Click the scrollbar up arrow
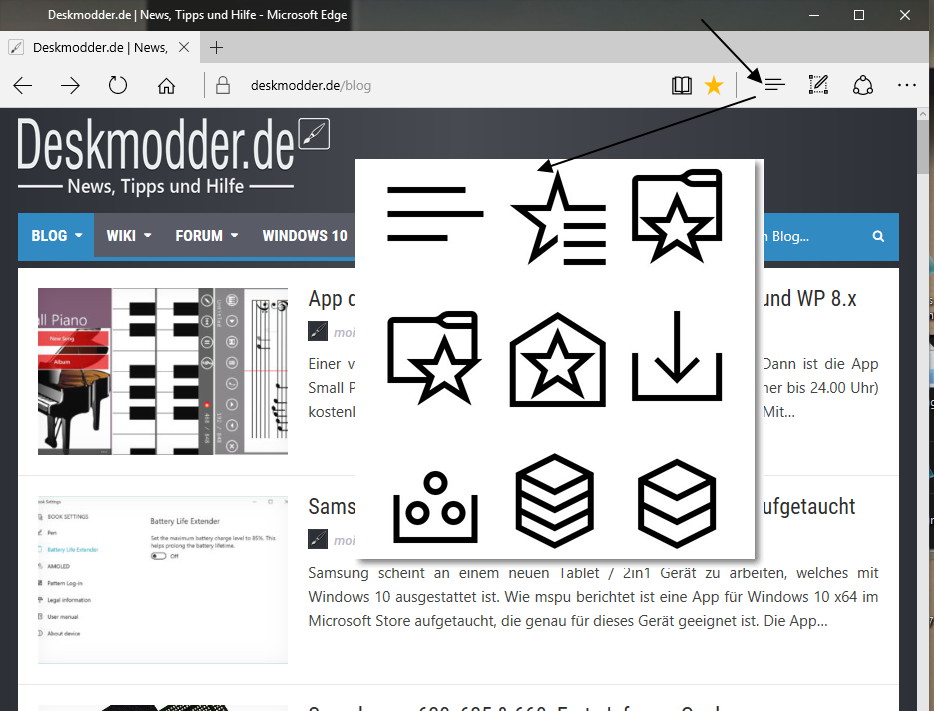This screenshot has width=934, height=711. coord(923,114)
